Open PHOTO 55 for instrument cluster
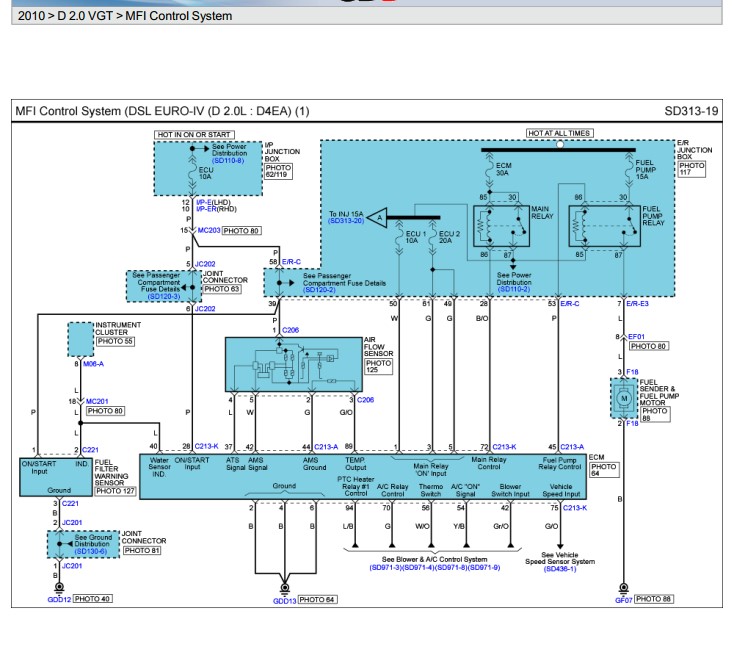743x648 pixels. [x=115, y=342]
